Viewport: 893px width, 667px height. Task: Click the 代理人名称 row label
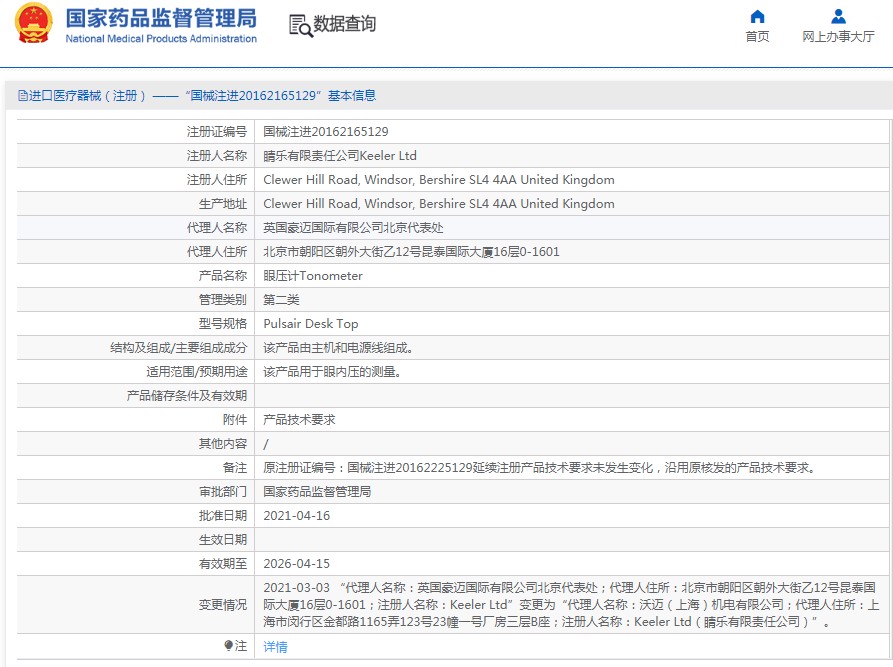pyautogui.click(x=217, y=228)
